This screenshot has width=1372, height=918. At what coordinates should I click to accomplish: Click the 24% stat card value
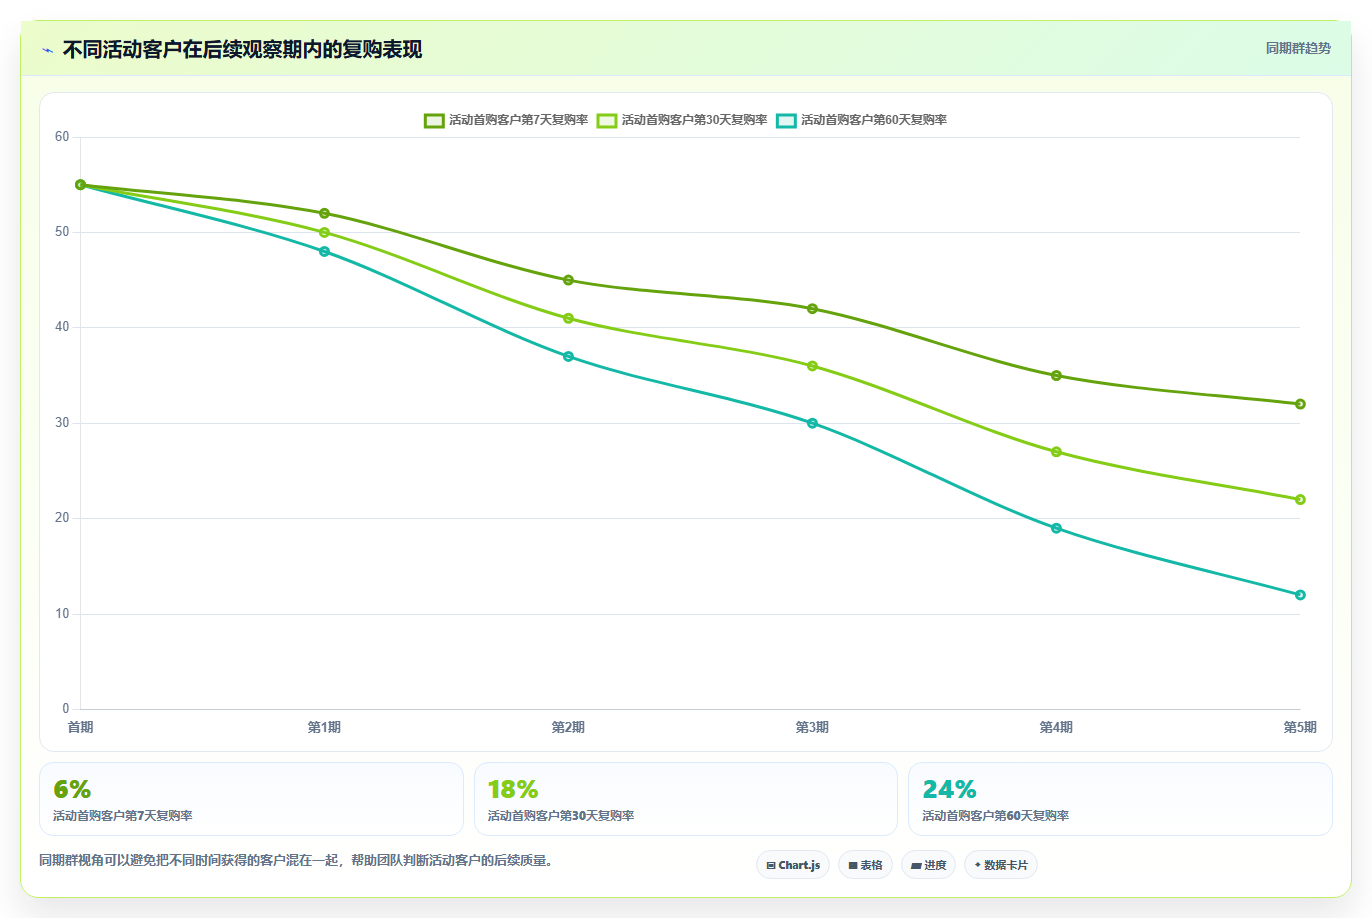pos(949,789)
